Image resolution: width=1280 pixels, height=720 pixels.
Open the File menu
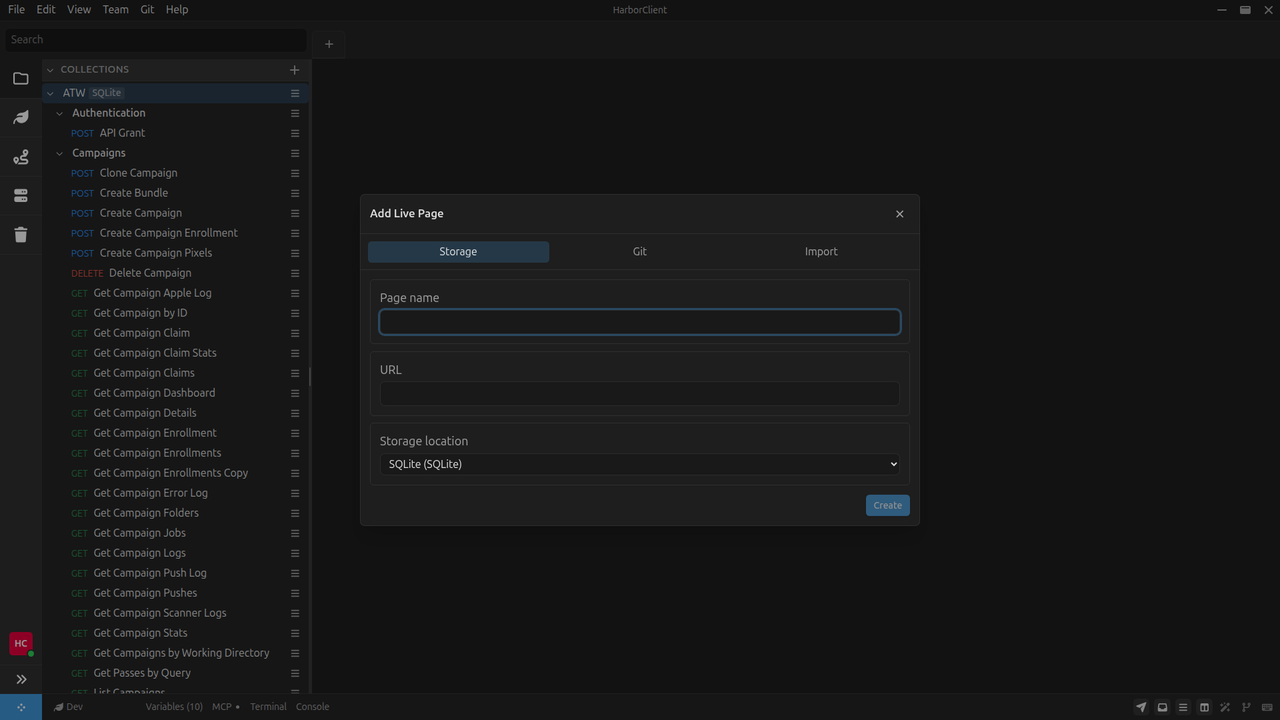coord(16,9)
